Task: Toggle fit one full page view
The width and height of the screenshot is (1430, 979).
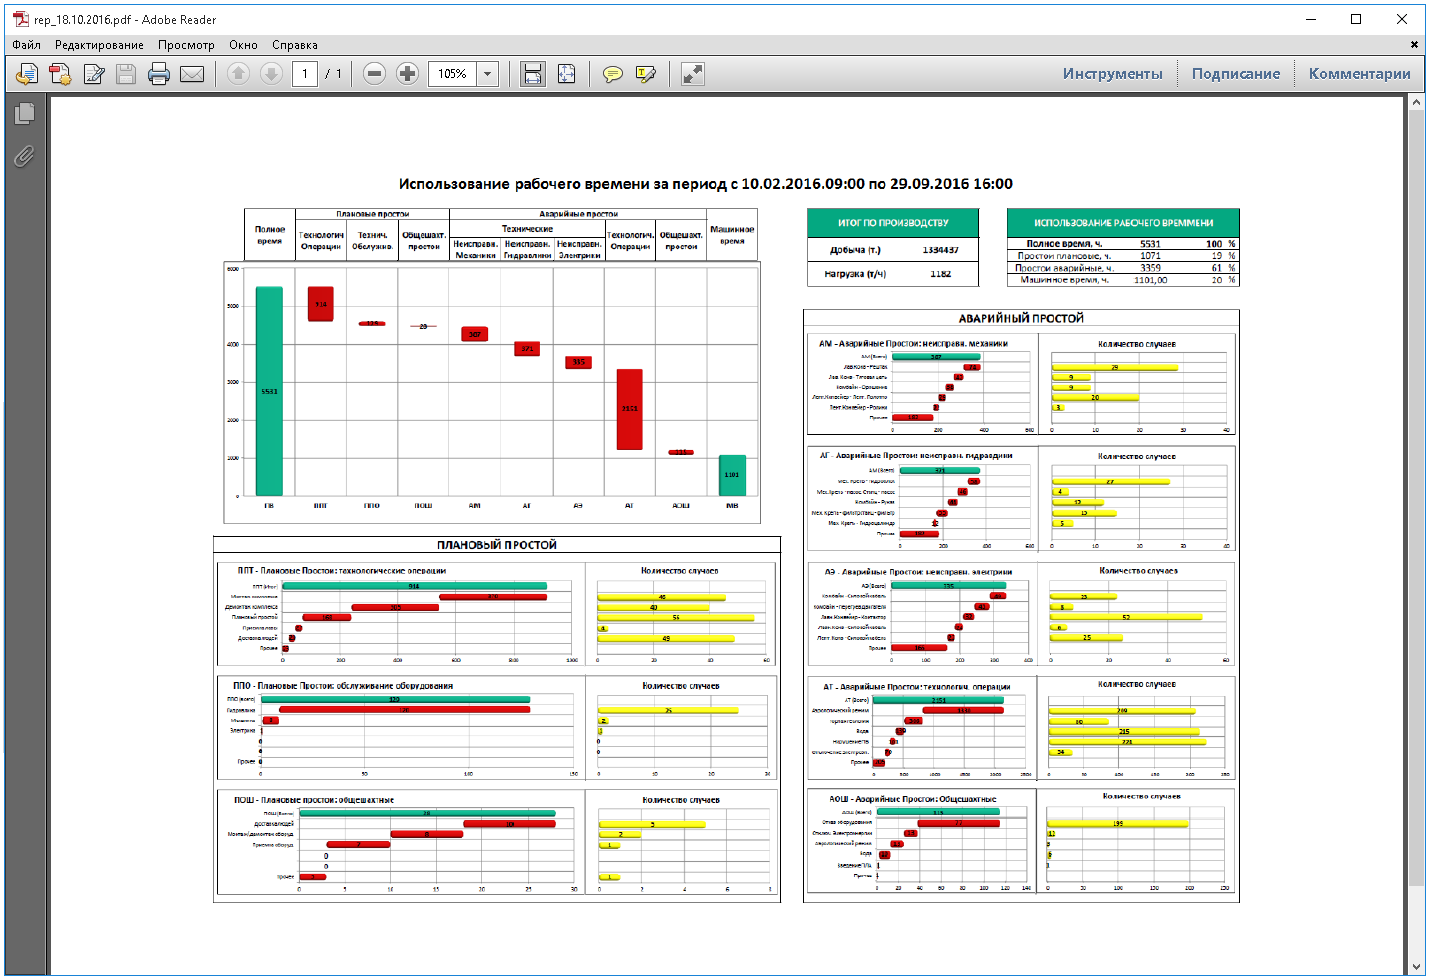Action: coord(566,74)
